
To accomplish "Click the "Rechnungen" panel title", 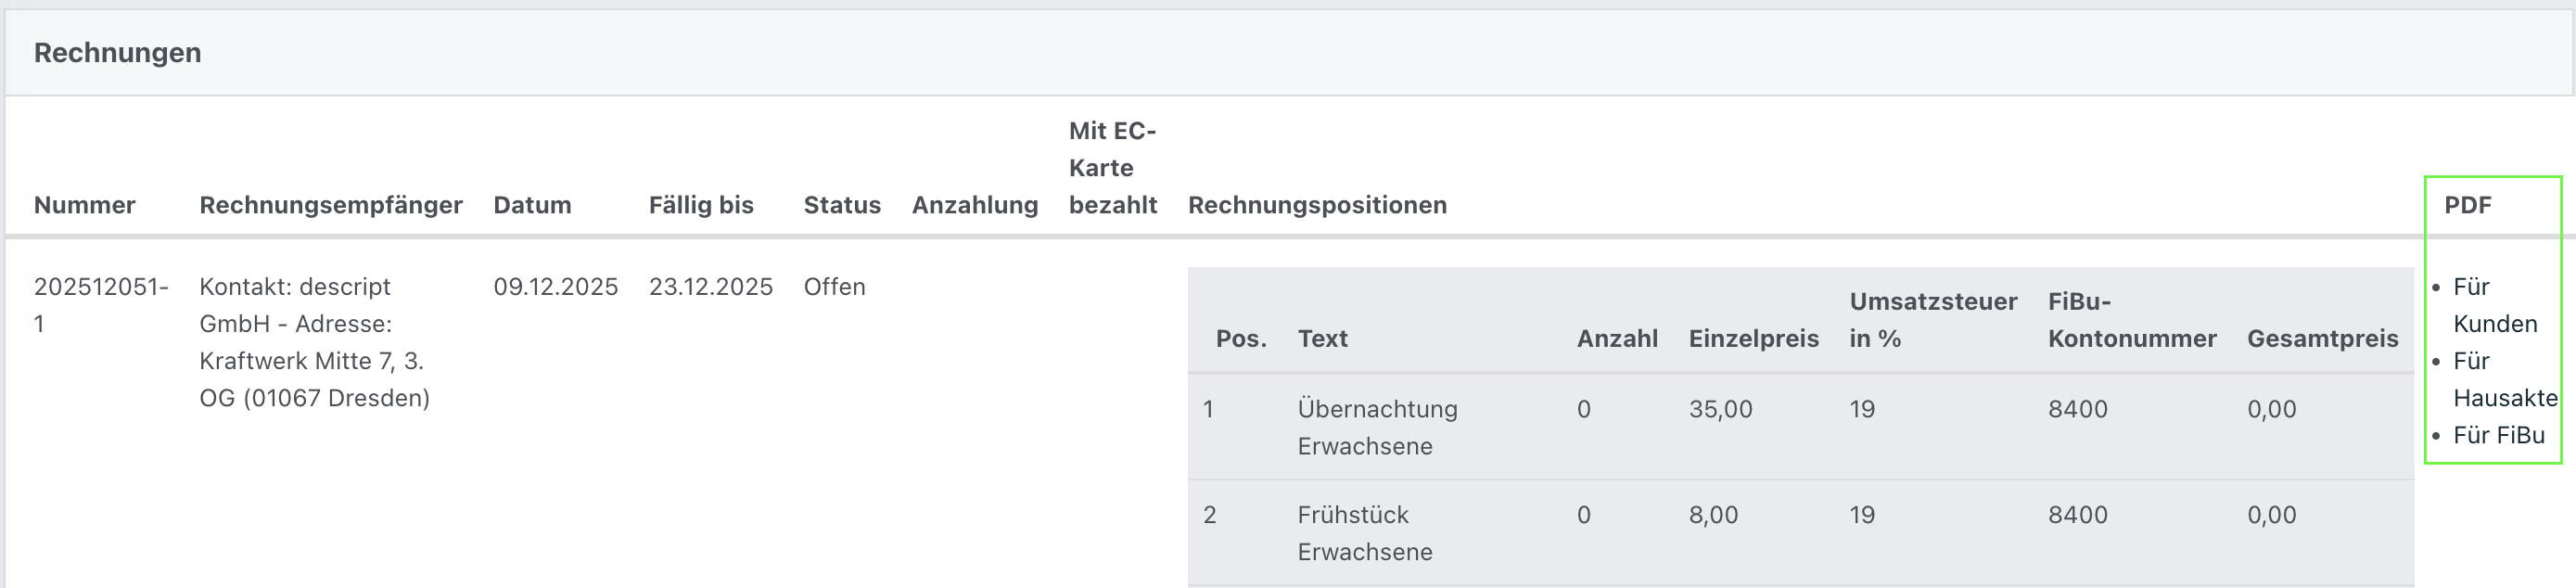I will pos(118,52).
